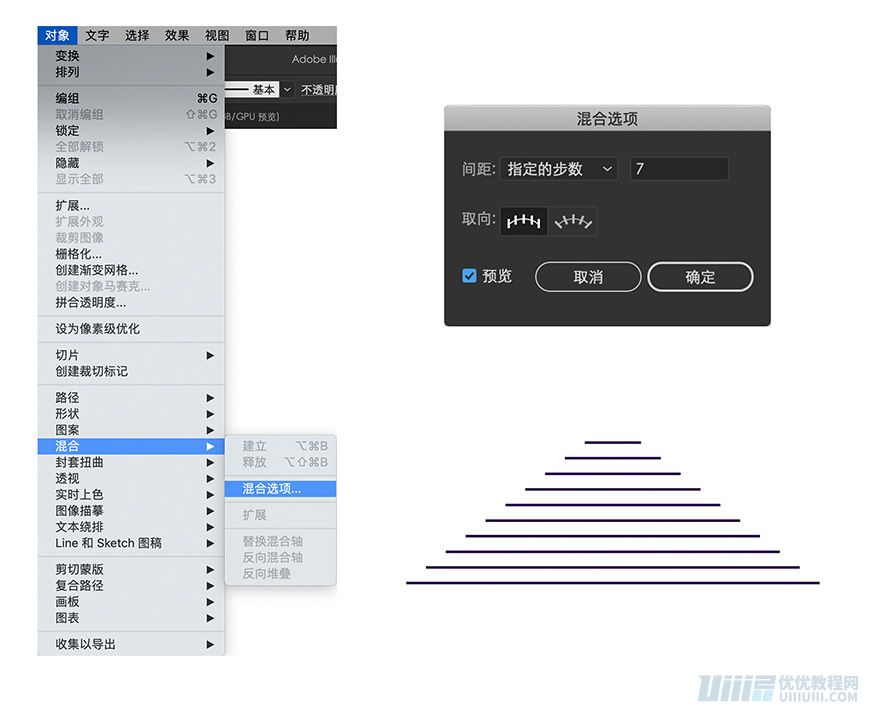Image resolution: width=870 pixels, height=712 pixels.
Task: Expand the 变换 submenu
Action: click(131, 56)
